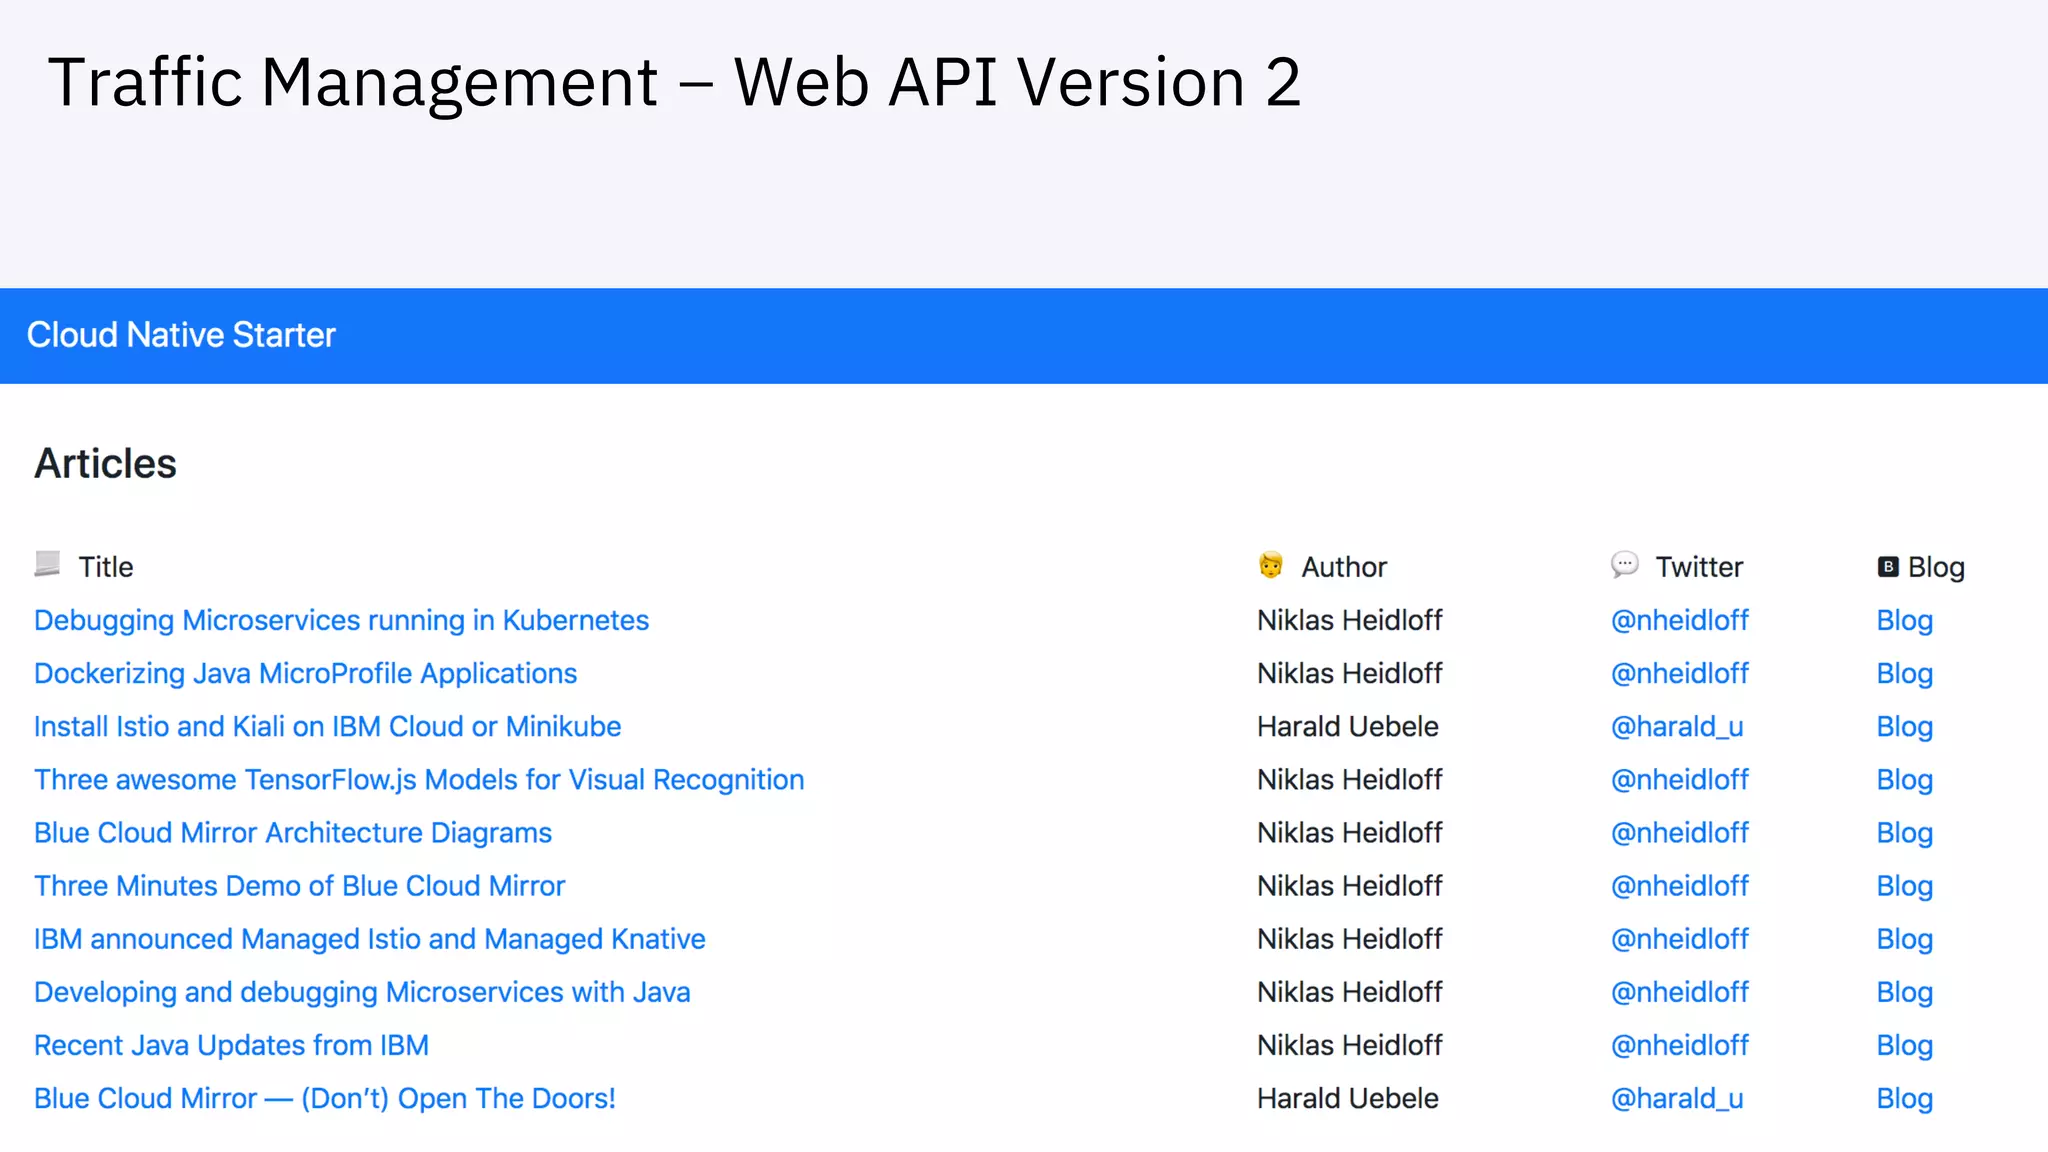Open Blue Cloud Mirror Architecture Diagrams article
Screen dimensions: 2048x1152
(x=293, y=832)
